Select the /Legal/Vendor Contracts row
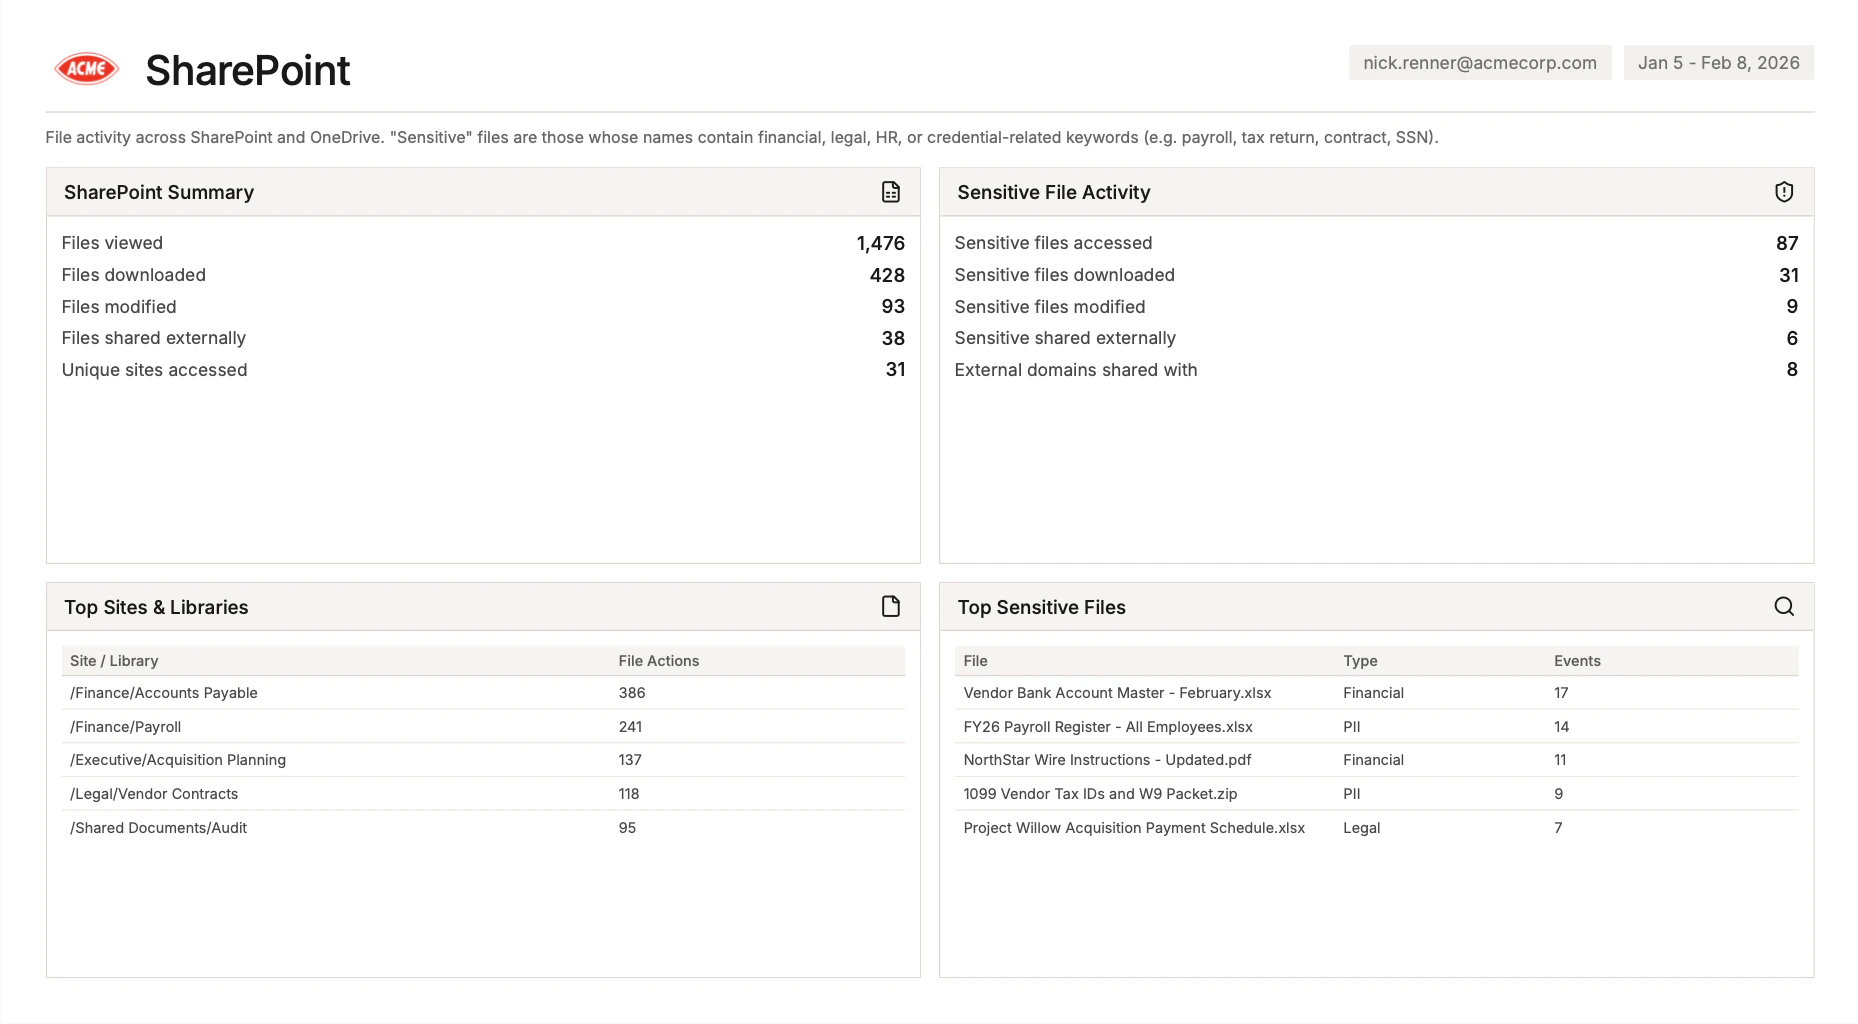Viewport: 1858px width, 1024px height. [x=483, y=794]
